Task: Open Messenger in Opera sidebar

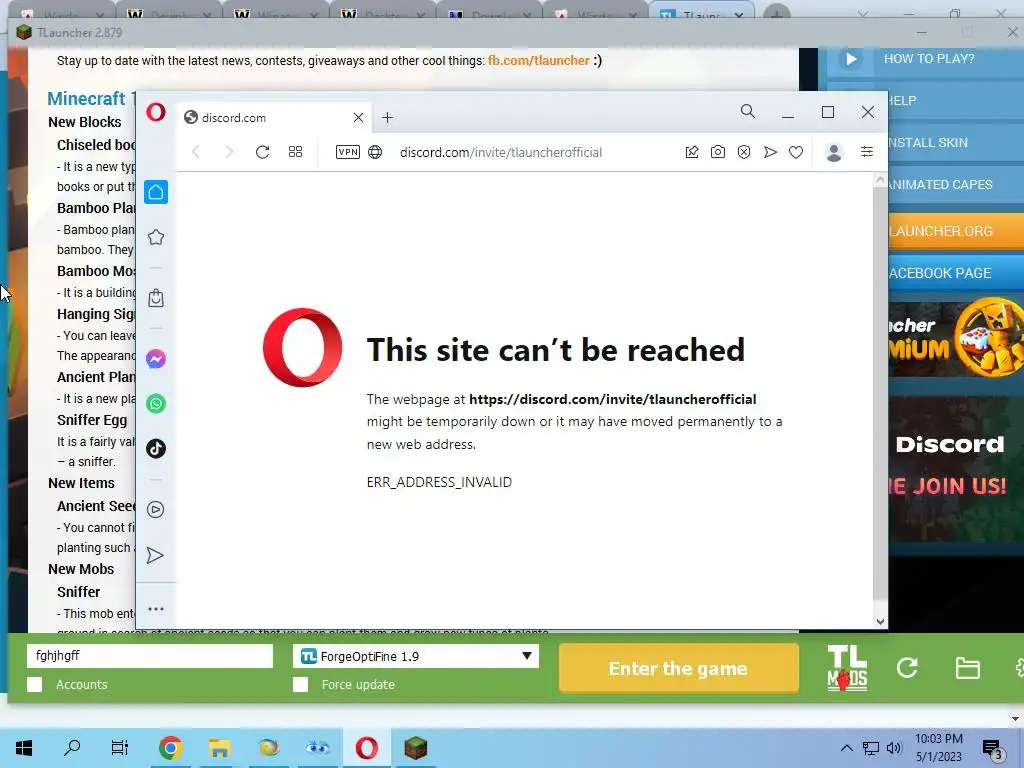Action: [155, 359]
